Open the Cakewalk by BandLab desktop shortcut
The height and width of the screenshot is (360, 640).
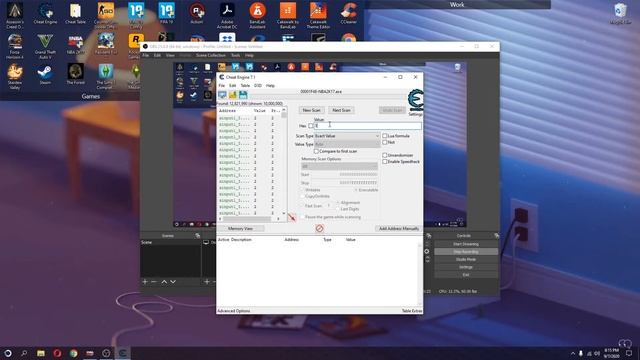click(288, 16)
